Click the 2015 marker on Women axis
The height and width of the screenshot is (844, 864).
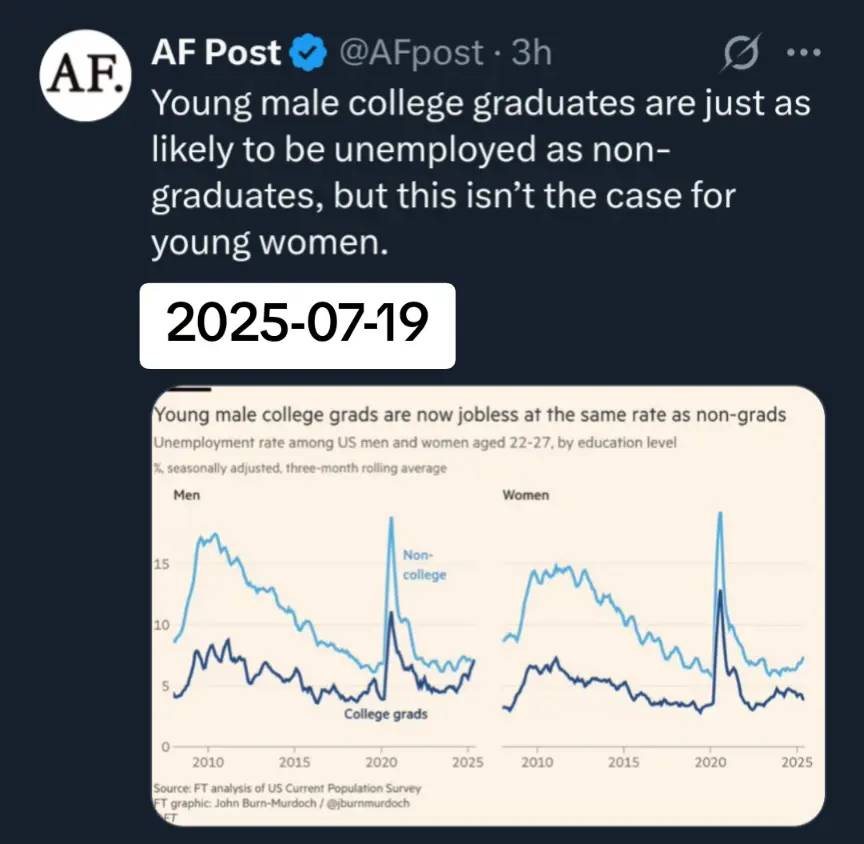(x=624, y=762)
